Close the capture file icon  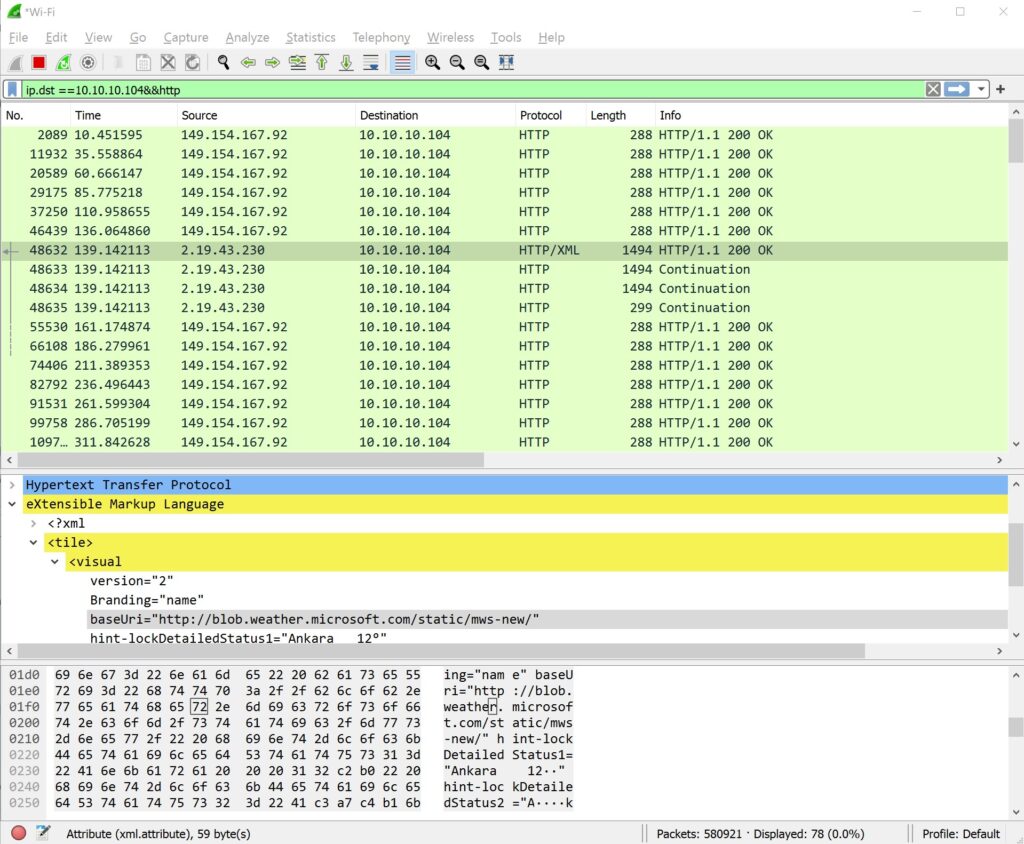[168, 63]
